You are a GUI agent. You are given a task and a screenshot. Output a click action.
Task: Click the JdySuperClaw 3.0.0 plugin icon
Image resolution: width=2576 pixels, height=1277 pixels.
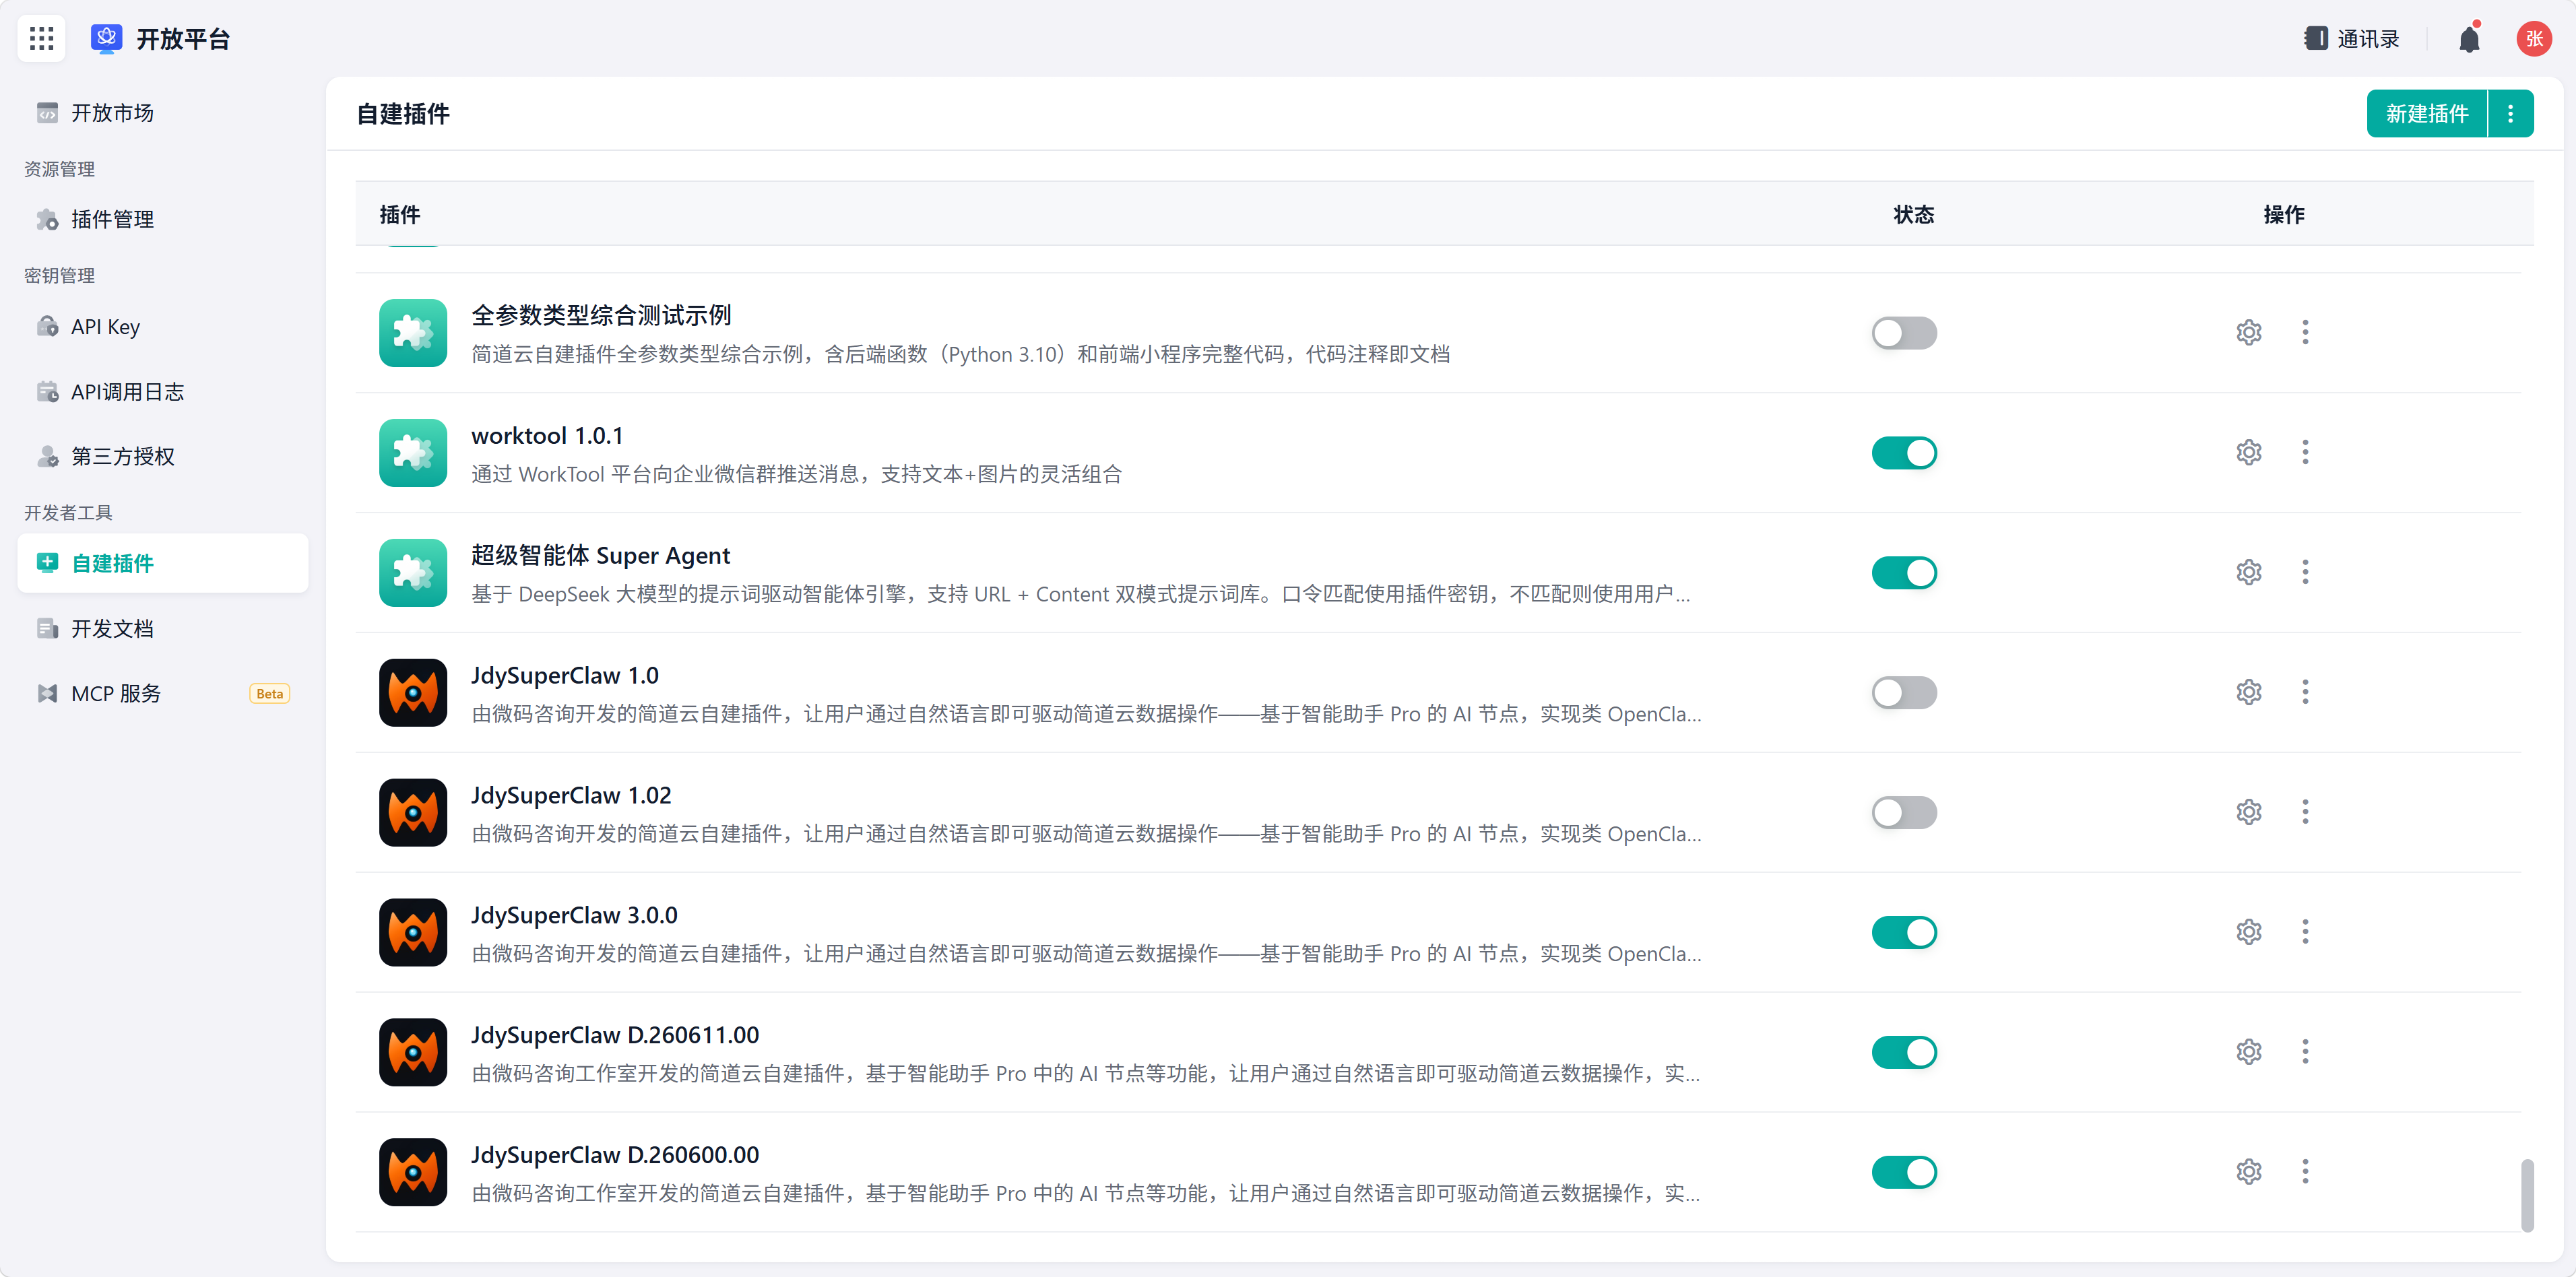pyautogui.click(x=413, y=933)
